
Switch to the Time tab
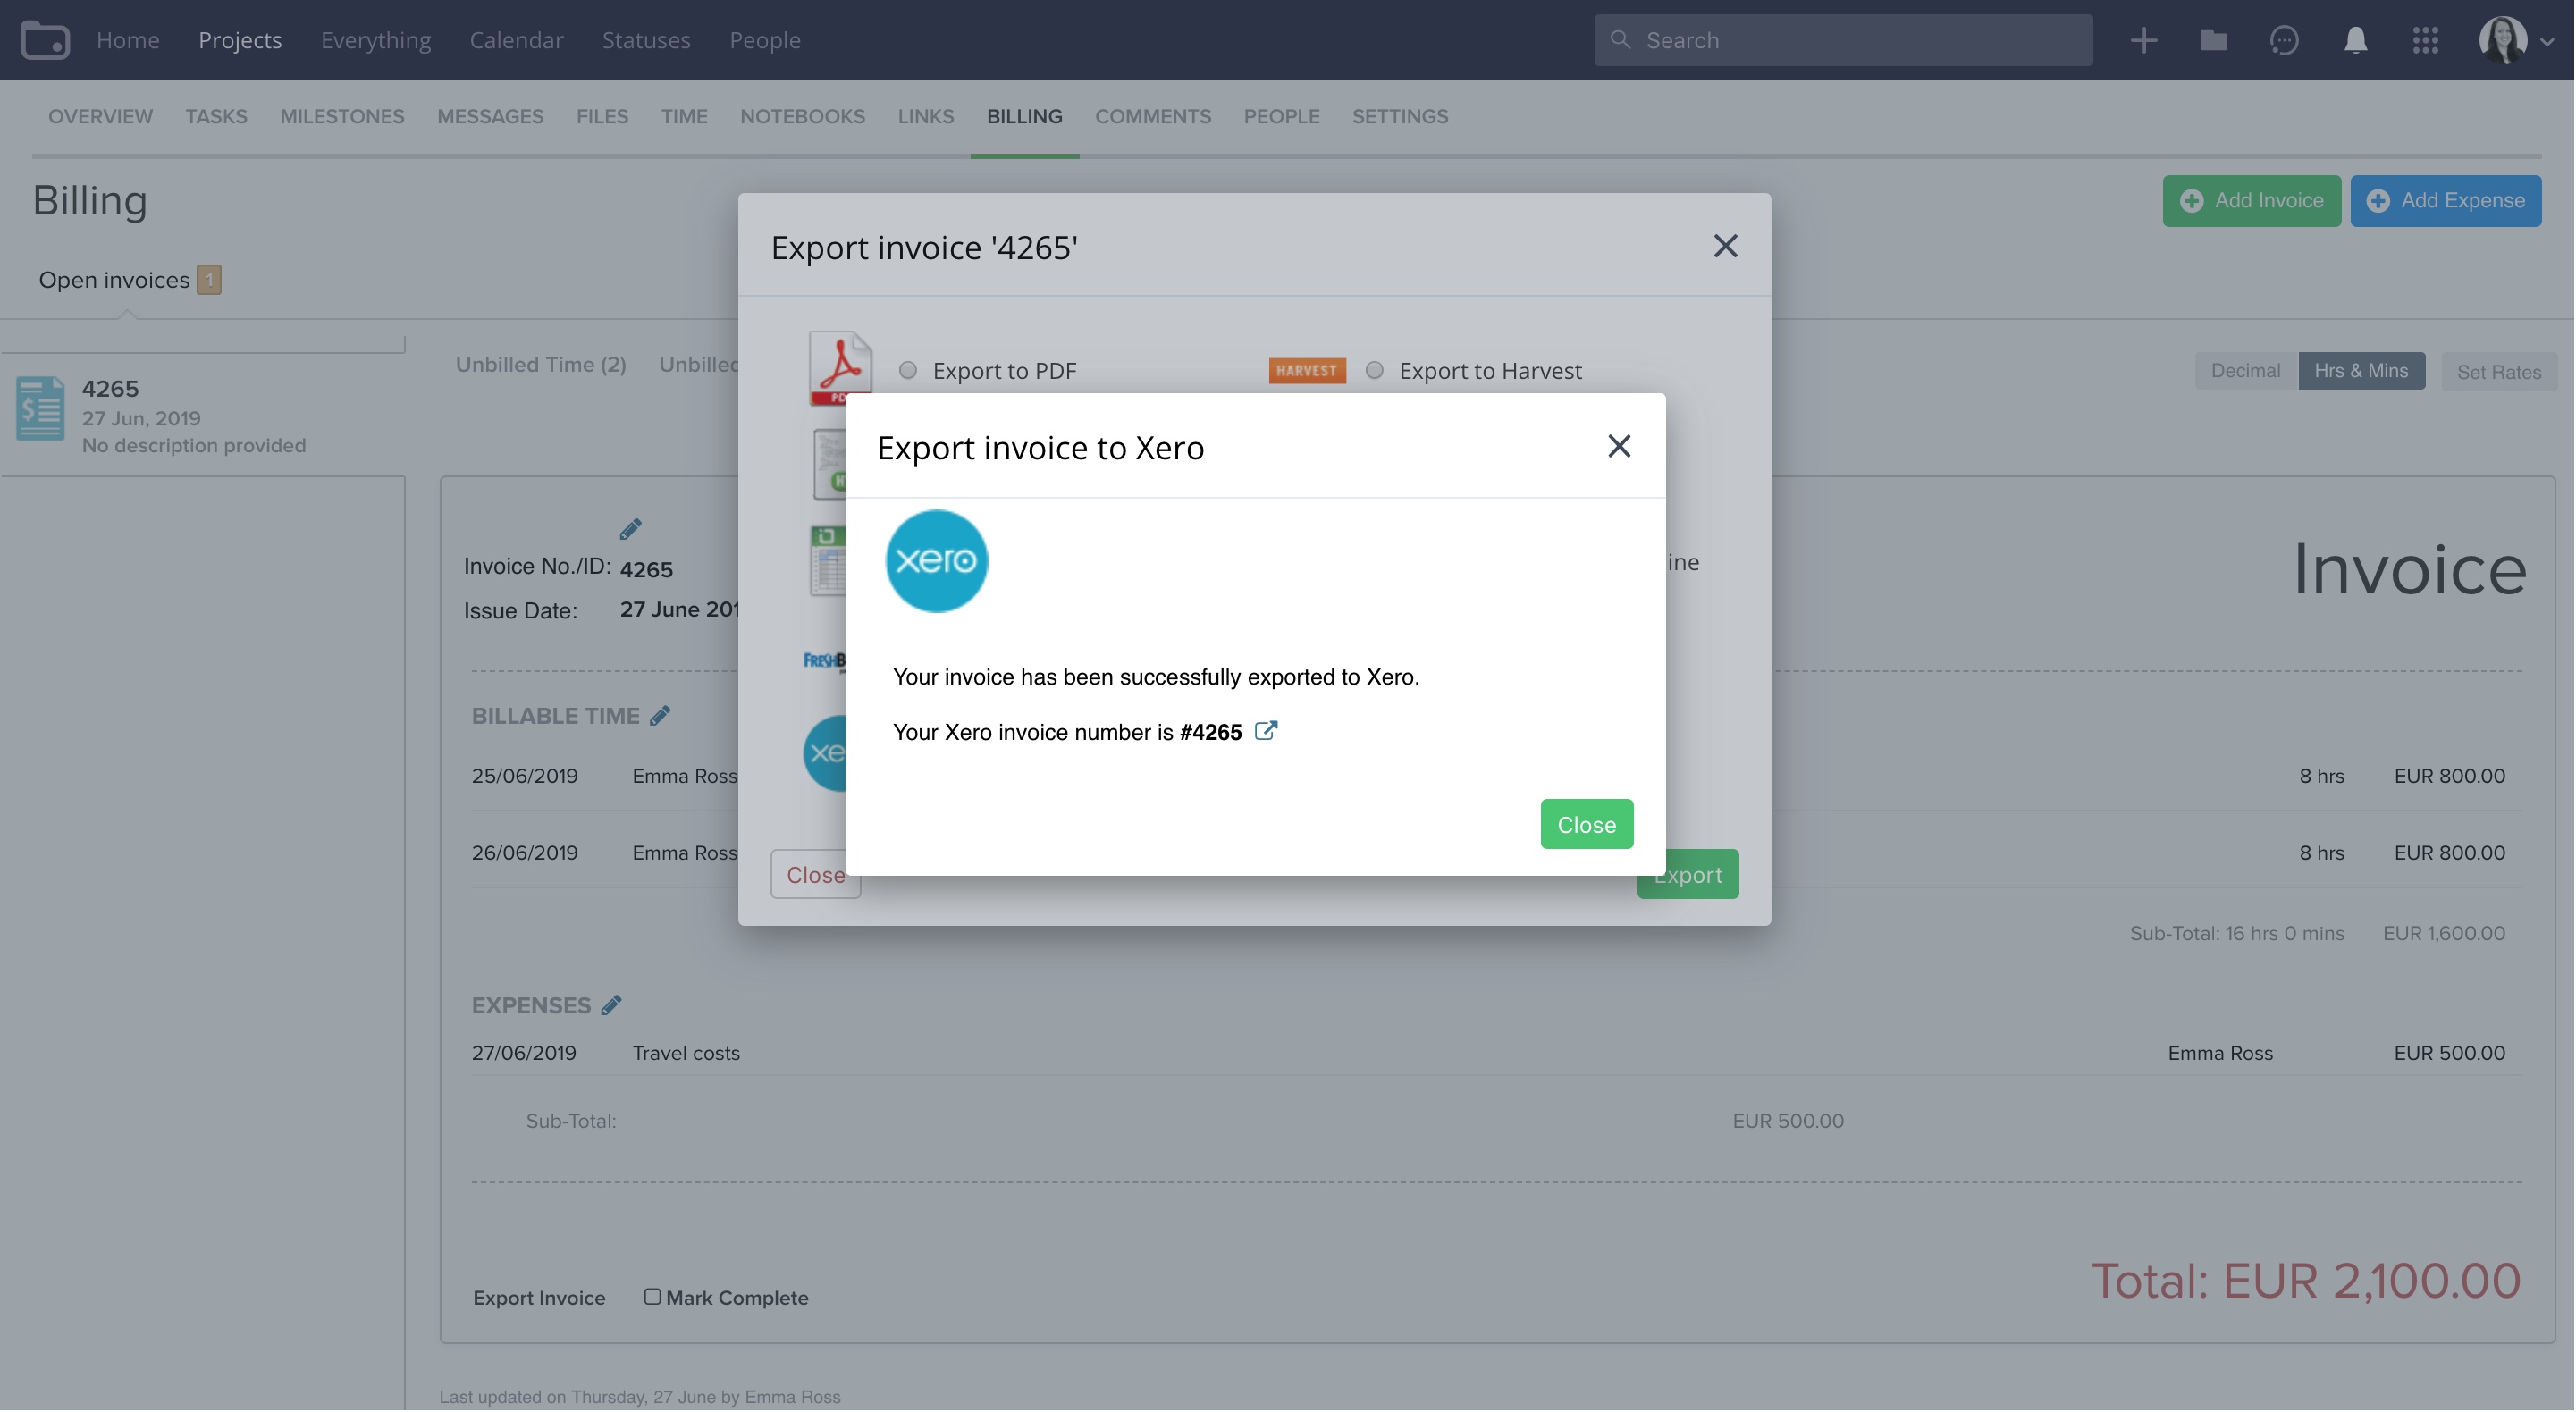[684, 116]
